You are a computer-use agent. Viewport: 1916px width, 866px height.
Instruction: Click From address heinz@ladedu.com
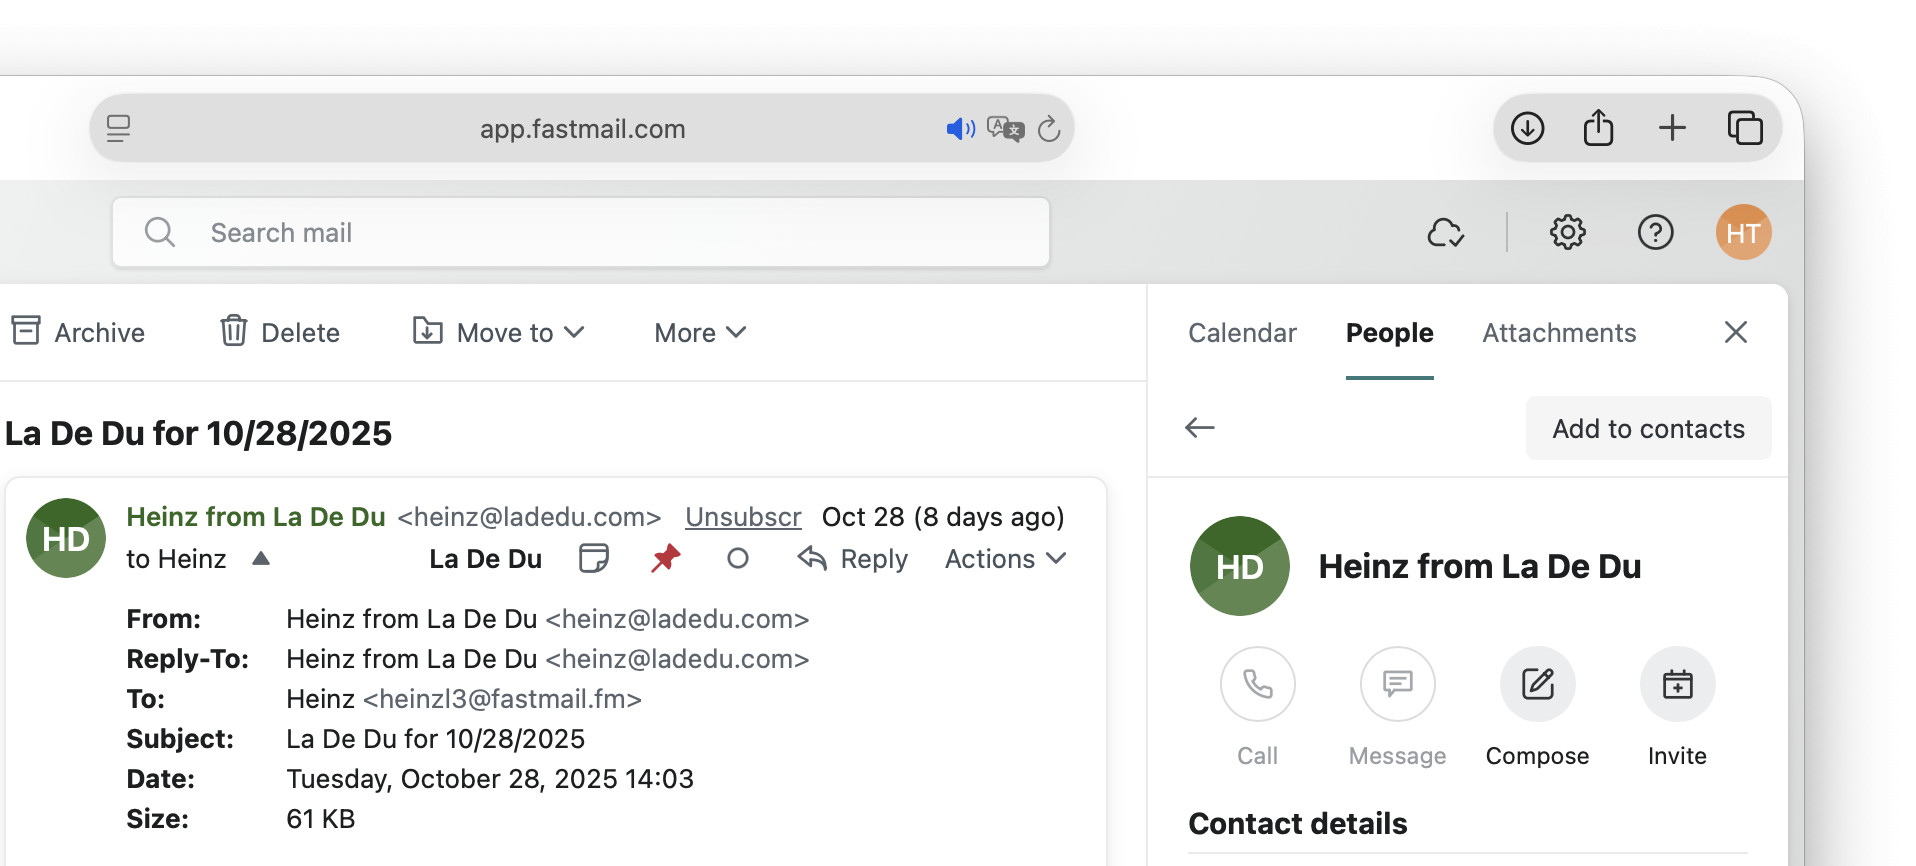[677, 618]
